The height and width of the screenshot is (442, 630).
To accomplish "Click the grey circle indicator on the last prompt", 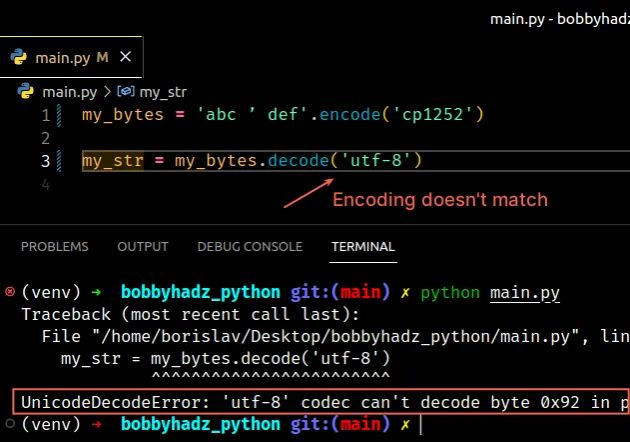I will (10, 424).
